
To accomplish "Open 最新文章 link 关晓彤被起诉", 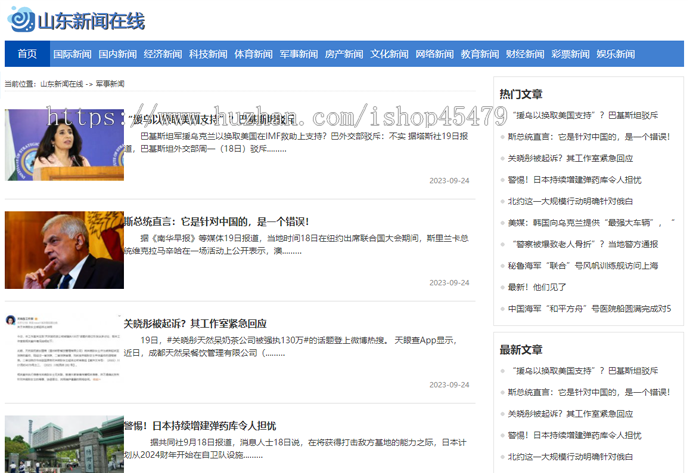I will click(x=570, y=414).
